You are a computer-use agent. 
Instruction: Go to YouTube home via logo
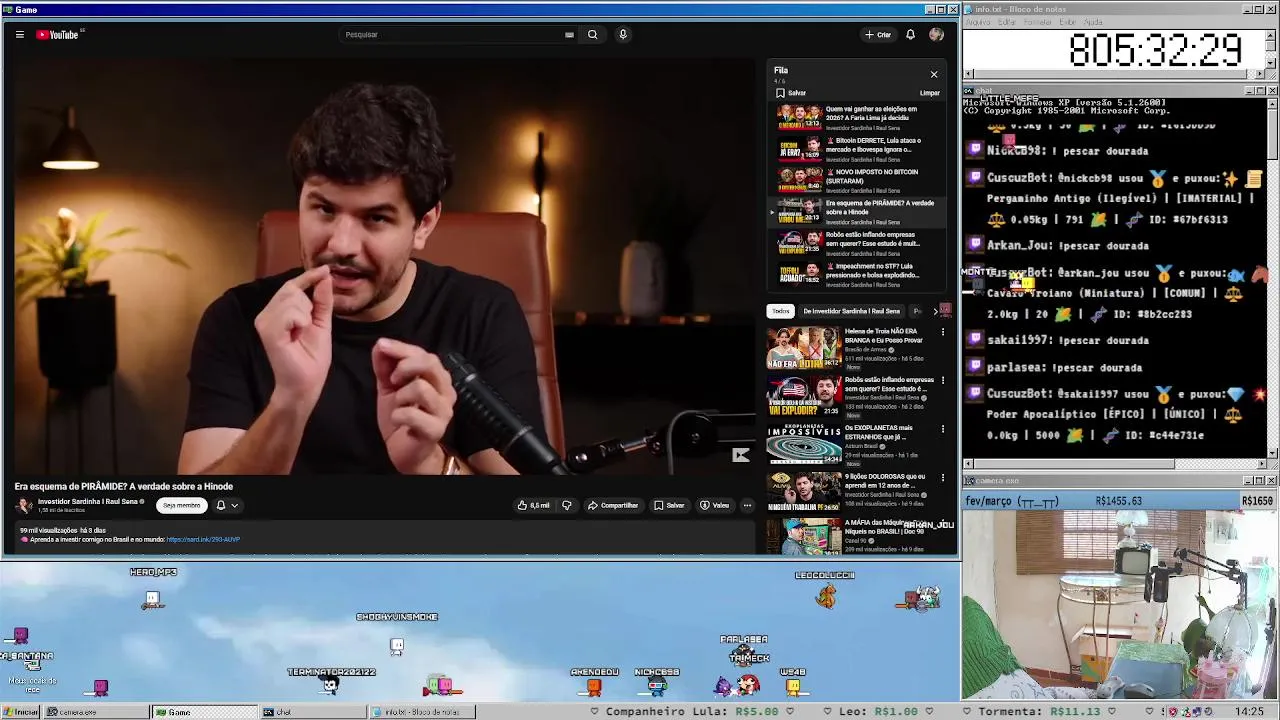58,34
